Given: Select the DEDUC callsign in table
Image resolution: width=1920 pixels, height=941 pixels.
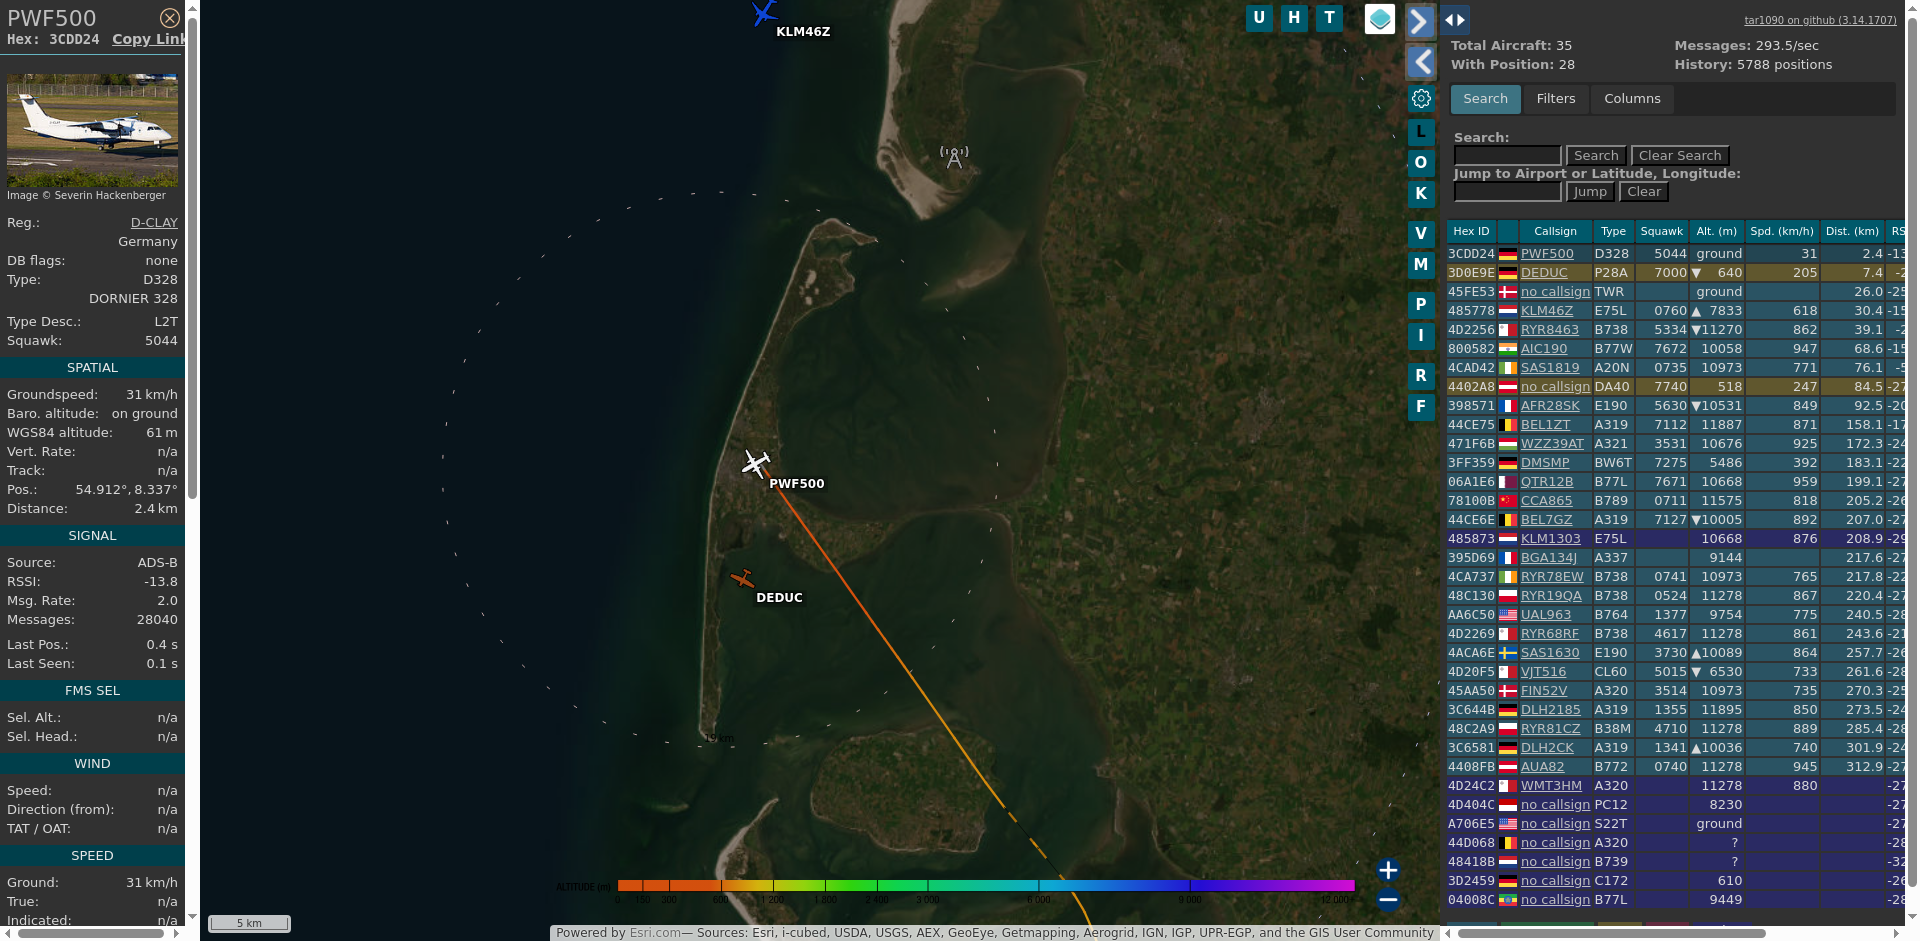Looking at the screenshot, I should pos(1544,273).
